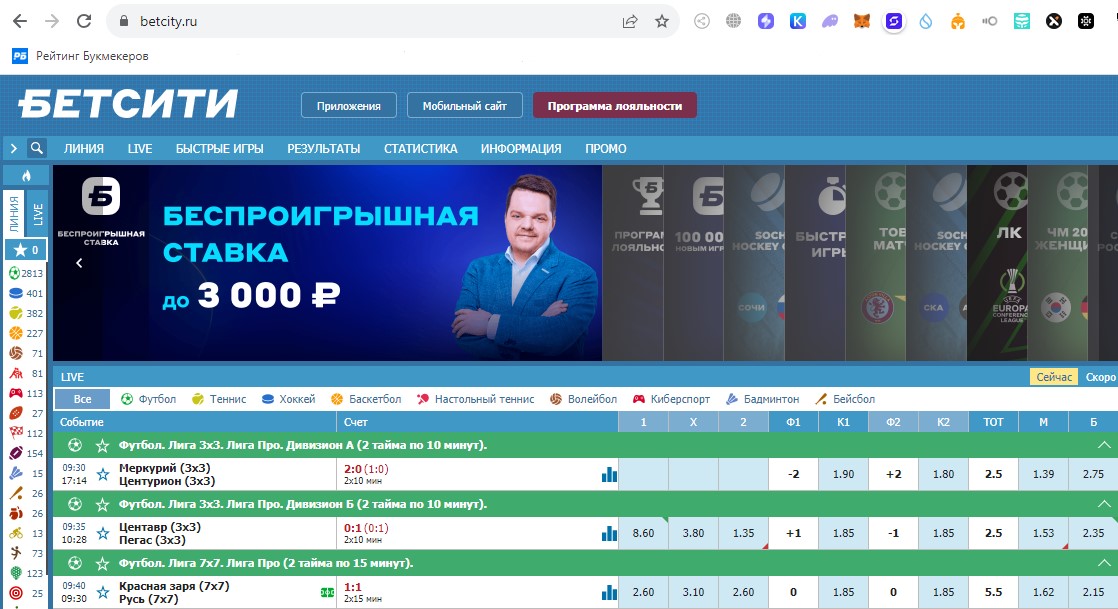
Task: Filter live events by Теннис
Action: coord(219,399)
